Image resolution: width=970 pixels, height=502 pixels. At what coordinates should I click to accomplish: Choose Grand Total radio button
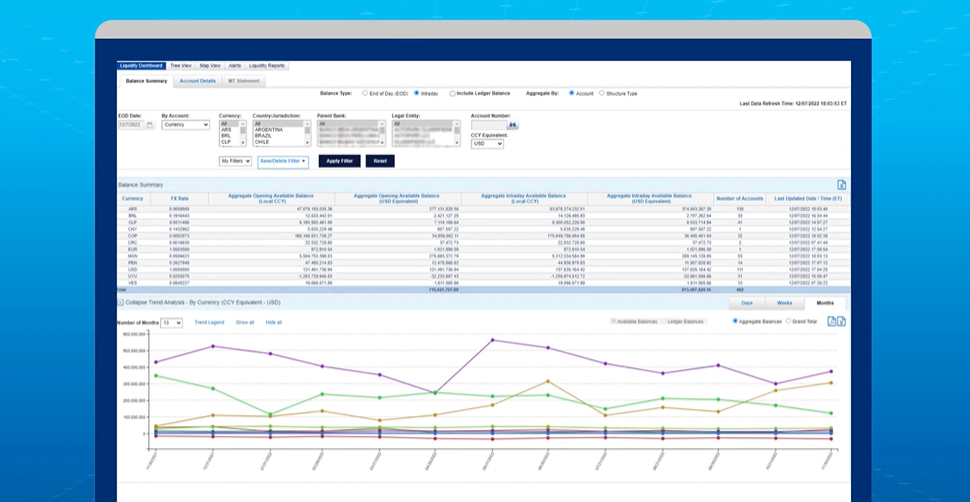click(x=788, y=321)
